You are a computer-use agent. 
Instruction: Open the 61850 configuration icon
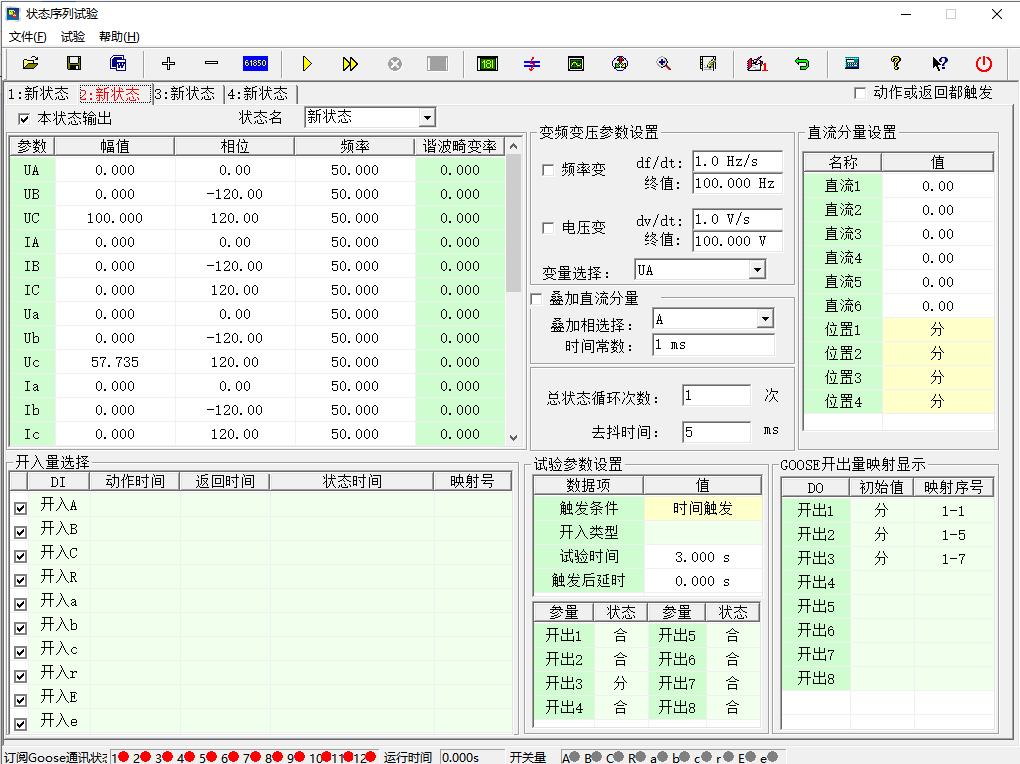[255, 63]
